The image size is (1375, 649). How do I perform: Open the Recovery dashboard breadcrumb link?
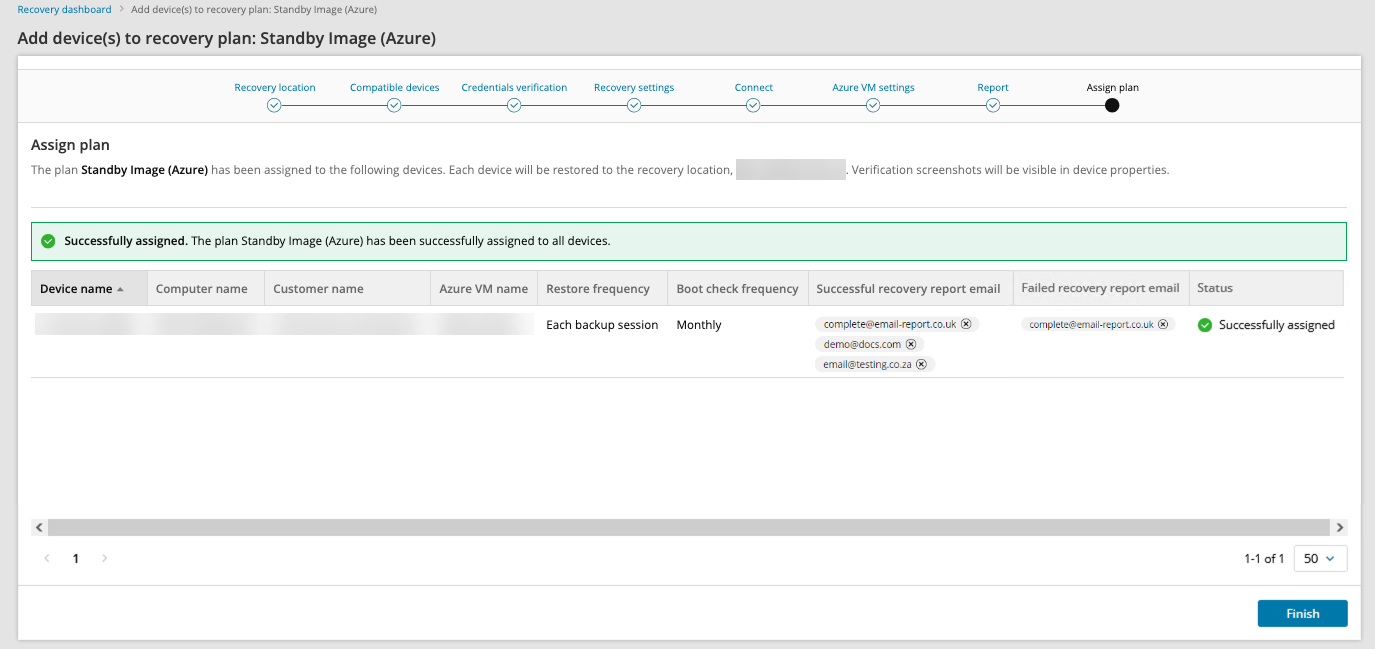click(64, 10)
